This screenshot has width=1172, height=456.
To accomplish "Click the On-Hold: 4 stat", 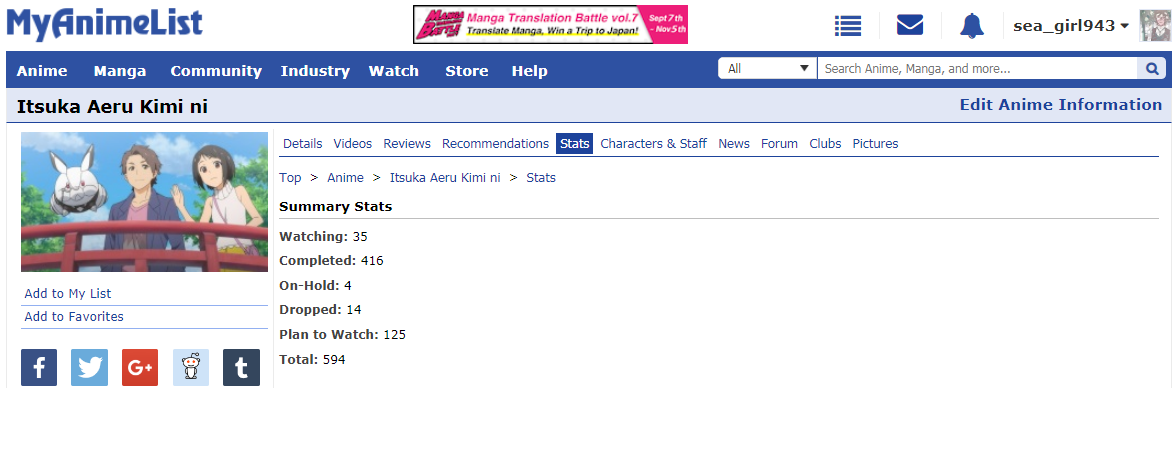I will 315,286.
